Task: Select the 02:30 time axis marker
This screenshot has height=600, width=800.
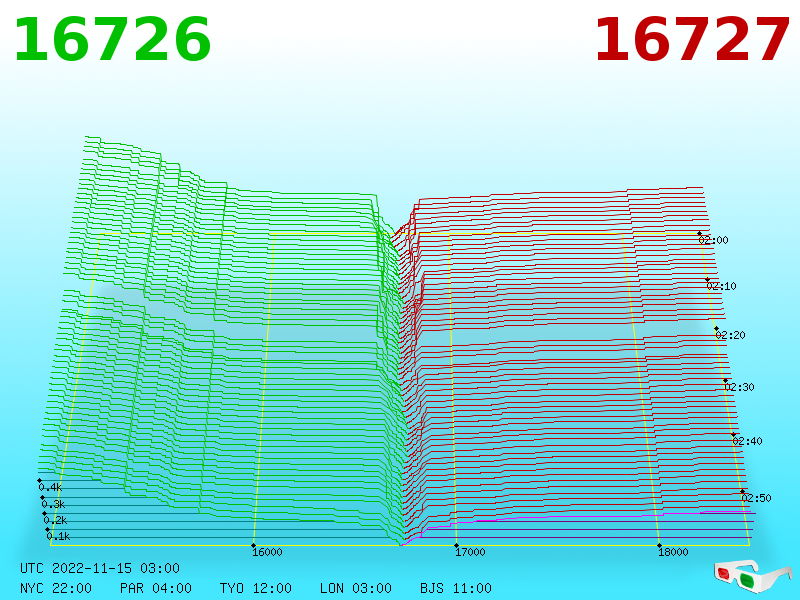Action: [739, 387]
